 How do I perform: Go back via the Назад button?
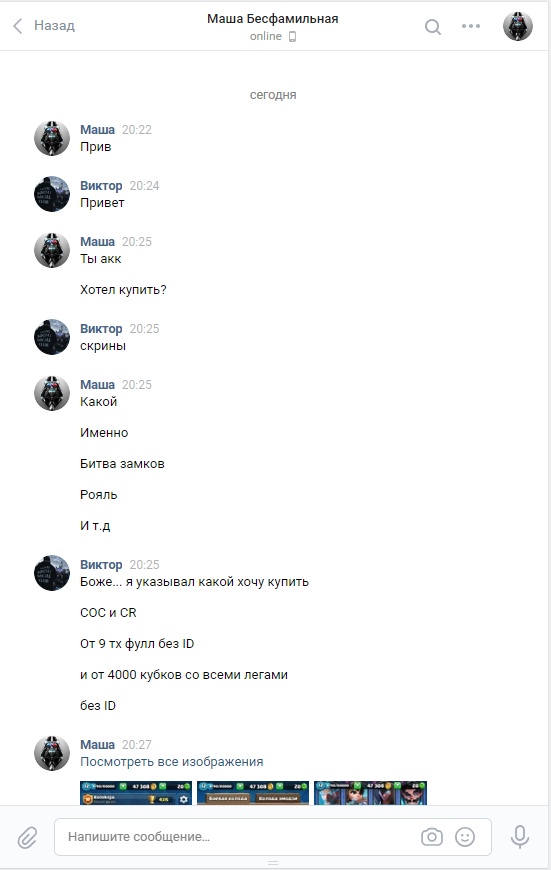tap(43, 26)
